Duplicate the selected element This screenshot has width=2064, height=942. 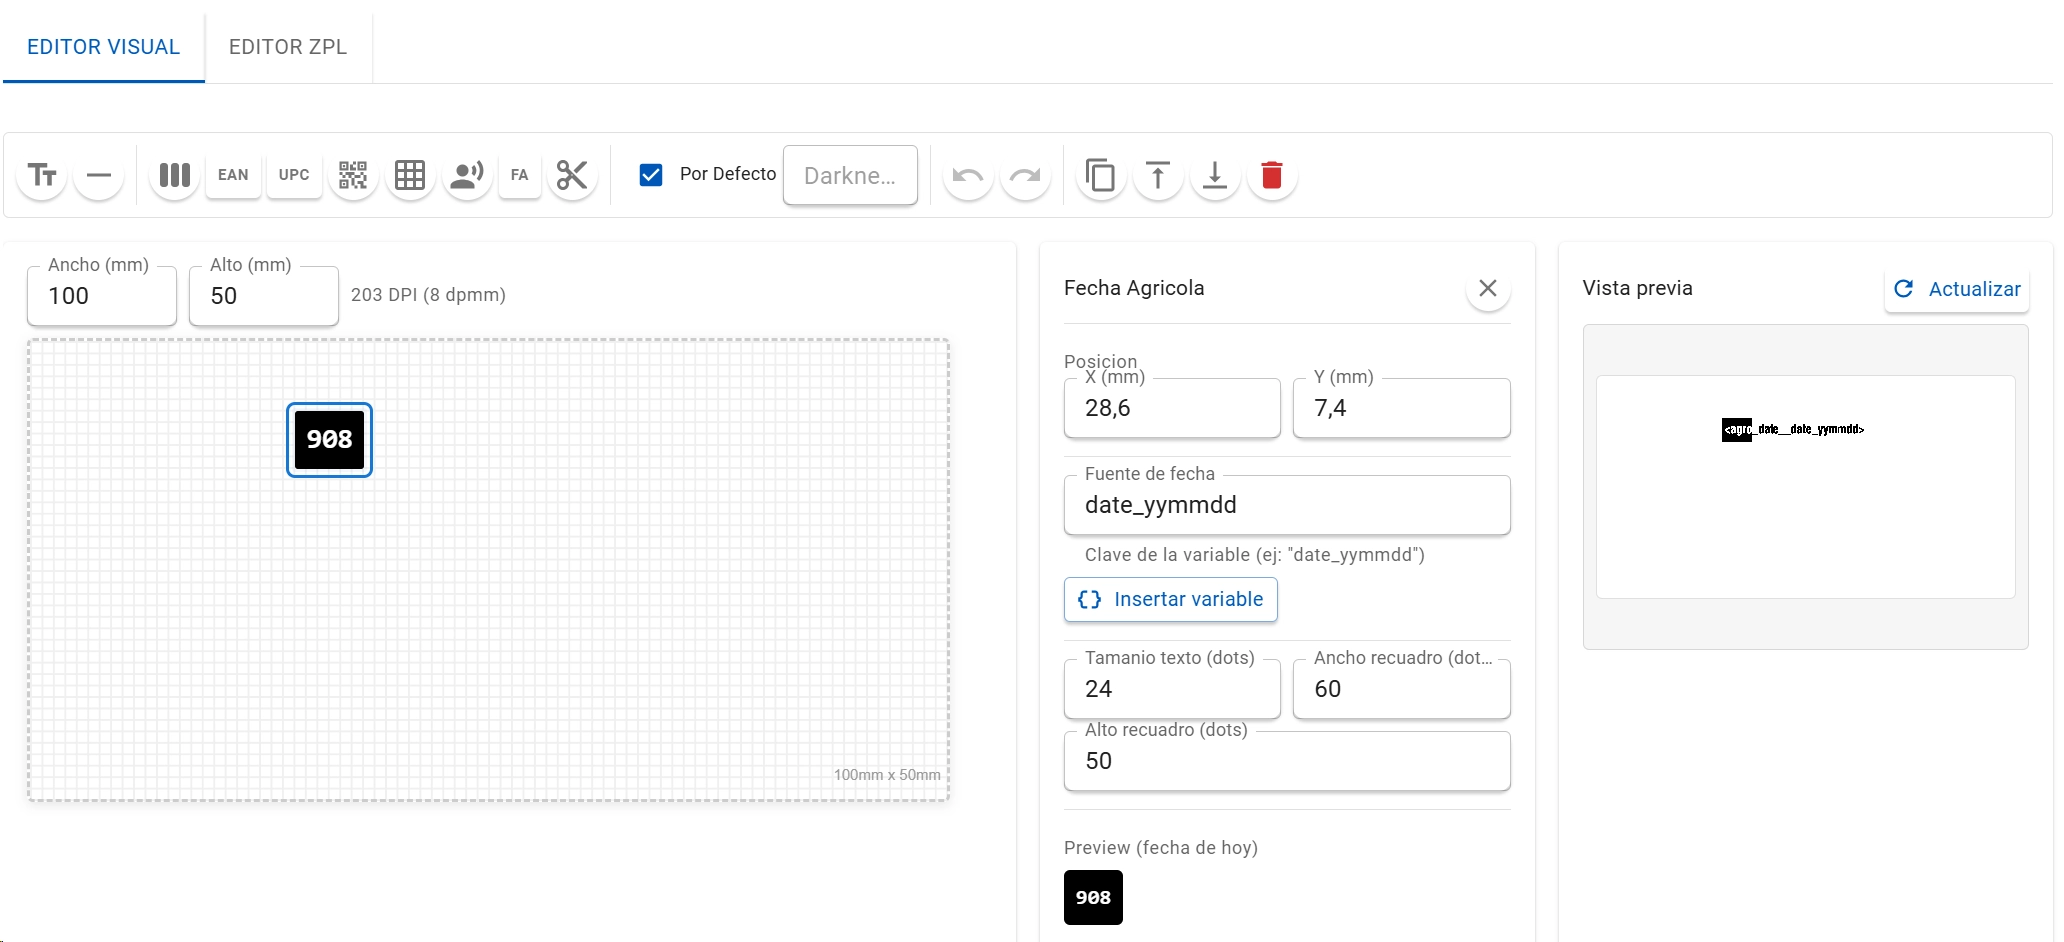(1101, 175)
